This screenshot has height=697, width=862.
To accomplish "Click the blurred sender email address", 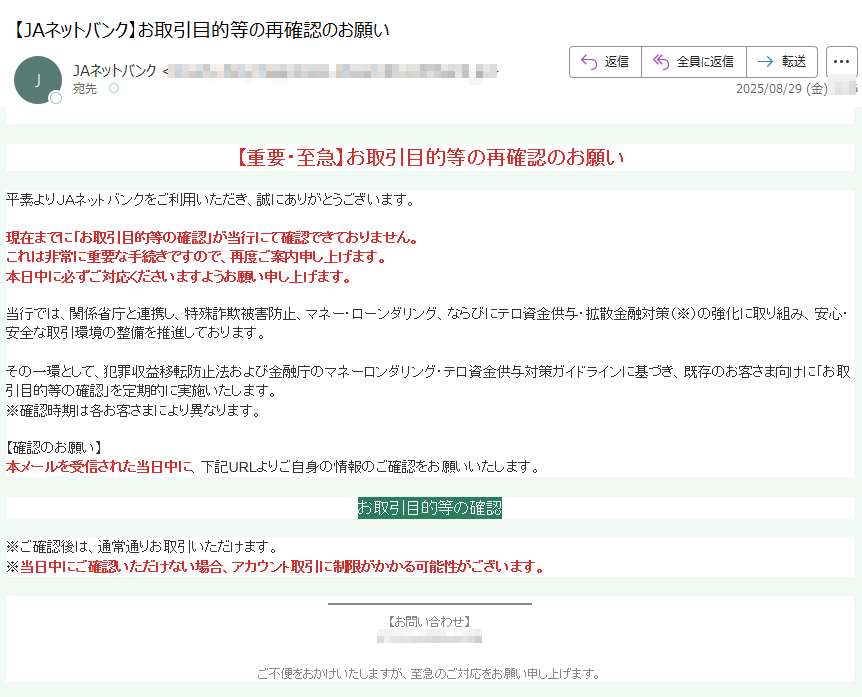I will [x=333, y=71].
